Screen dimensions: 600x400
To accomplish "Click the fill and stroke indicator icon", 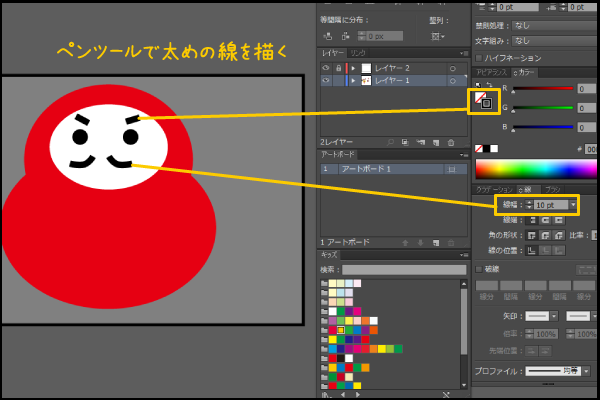I will pos(484,99).
